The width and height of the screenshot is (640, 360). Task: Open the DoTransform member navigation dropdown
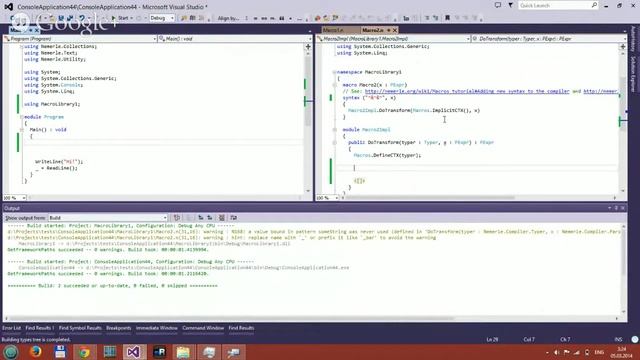point(549,39)
